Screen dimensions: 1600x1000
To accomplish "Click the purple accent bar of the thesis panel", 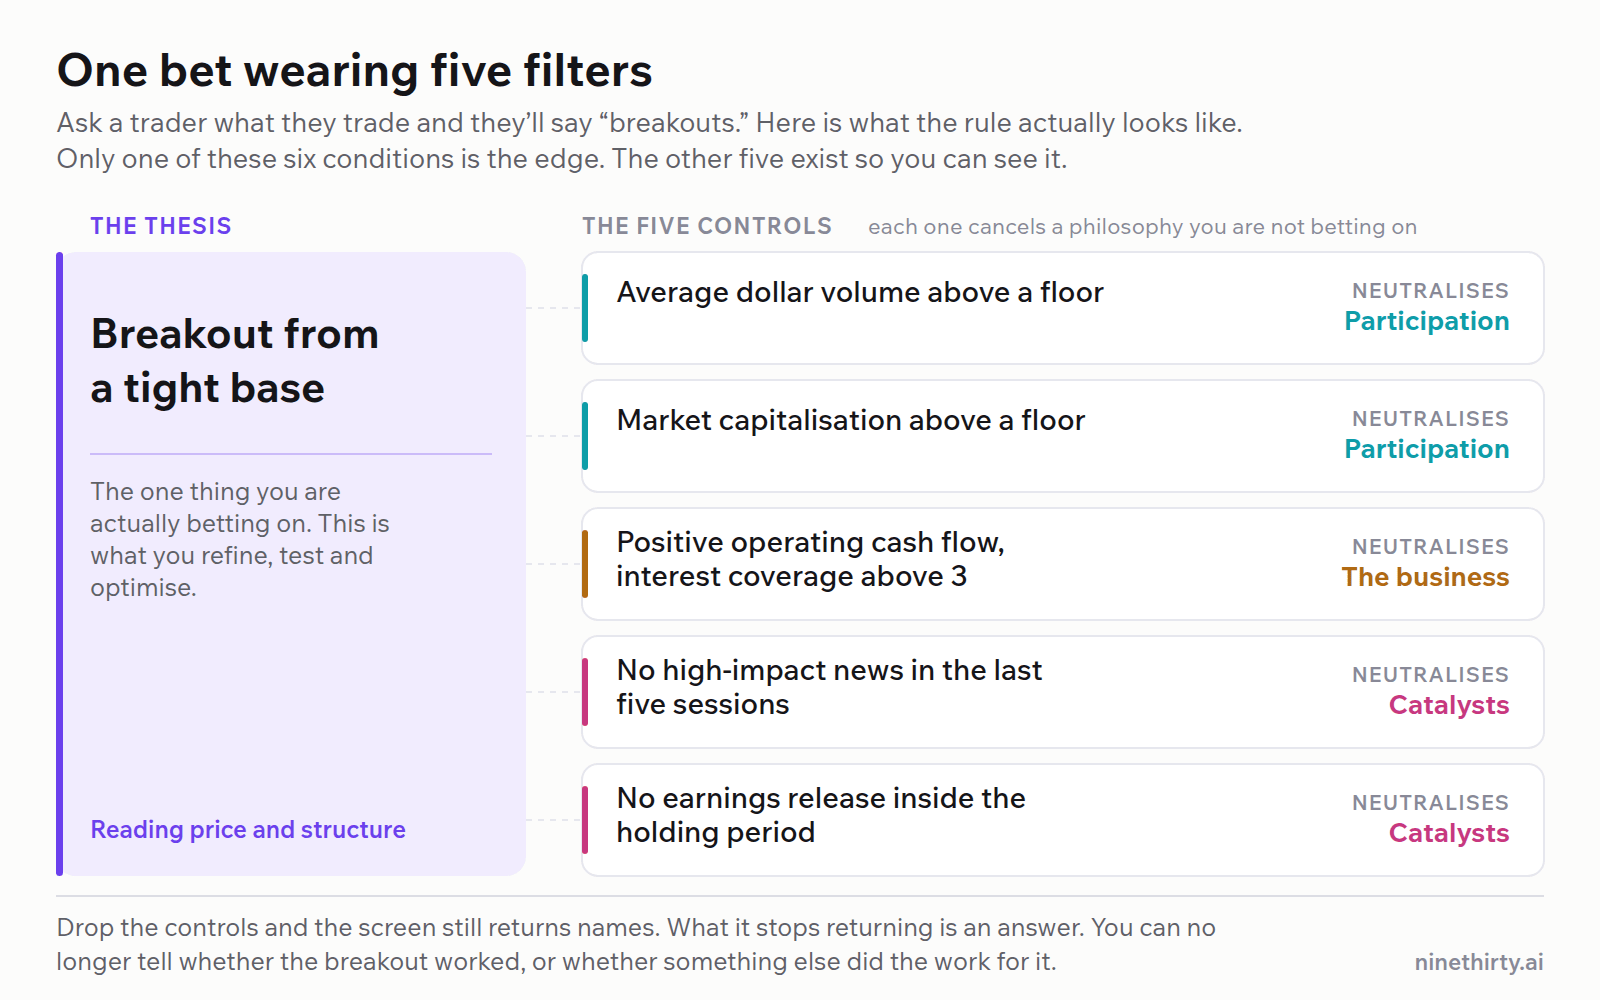I will coord(60,564).
